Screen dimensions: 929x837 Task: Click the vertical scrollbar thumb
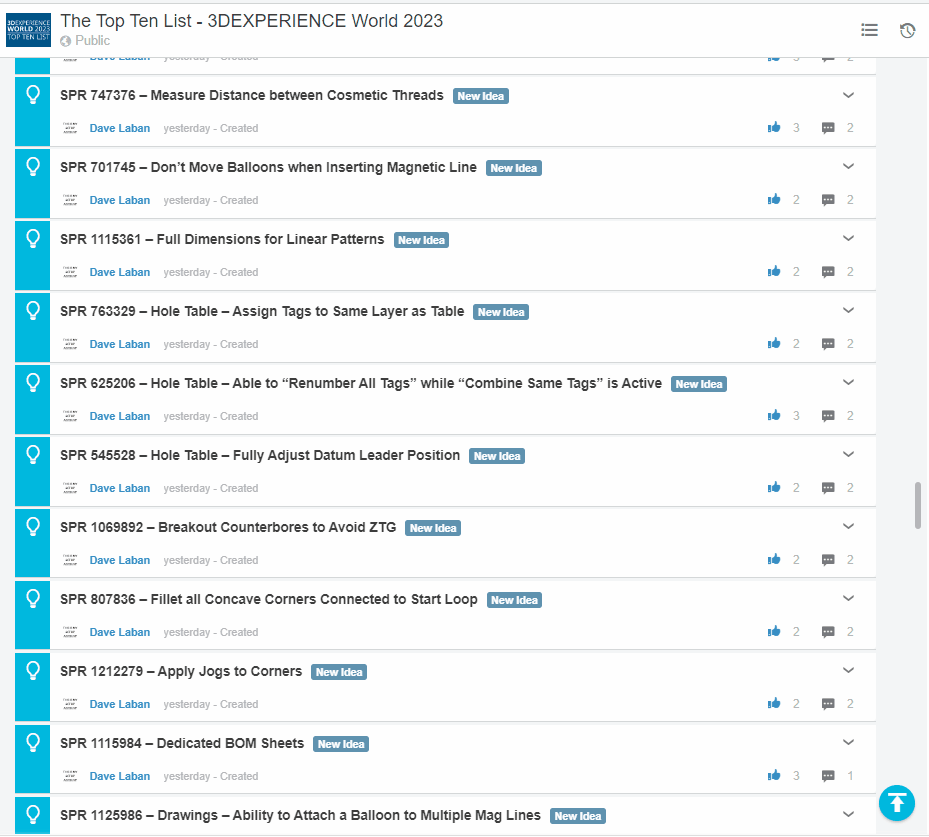[x=918, y=505]
